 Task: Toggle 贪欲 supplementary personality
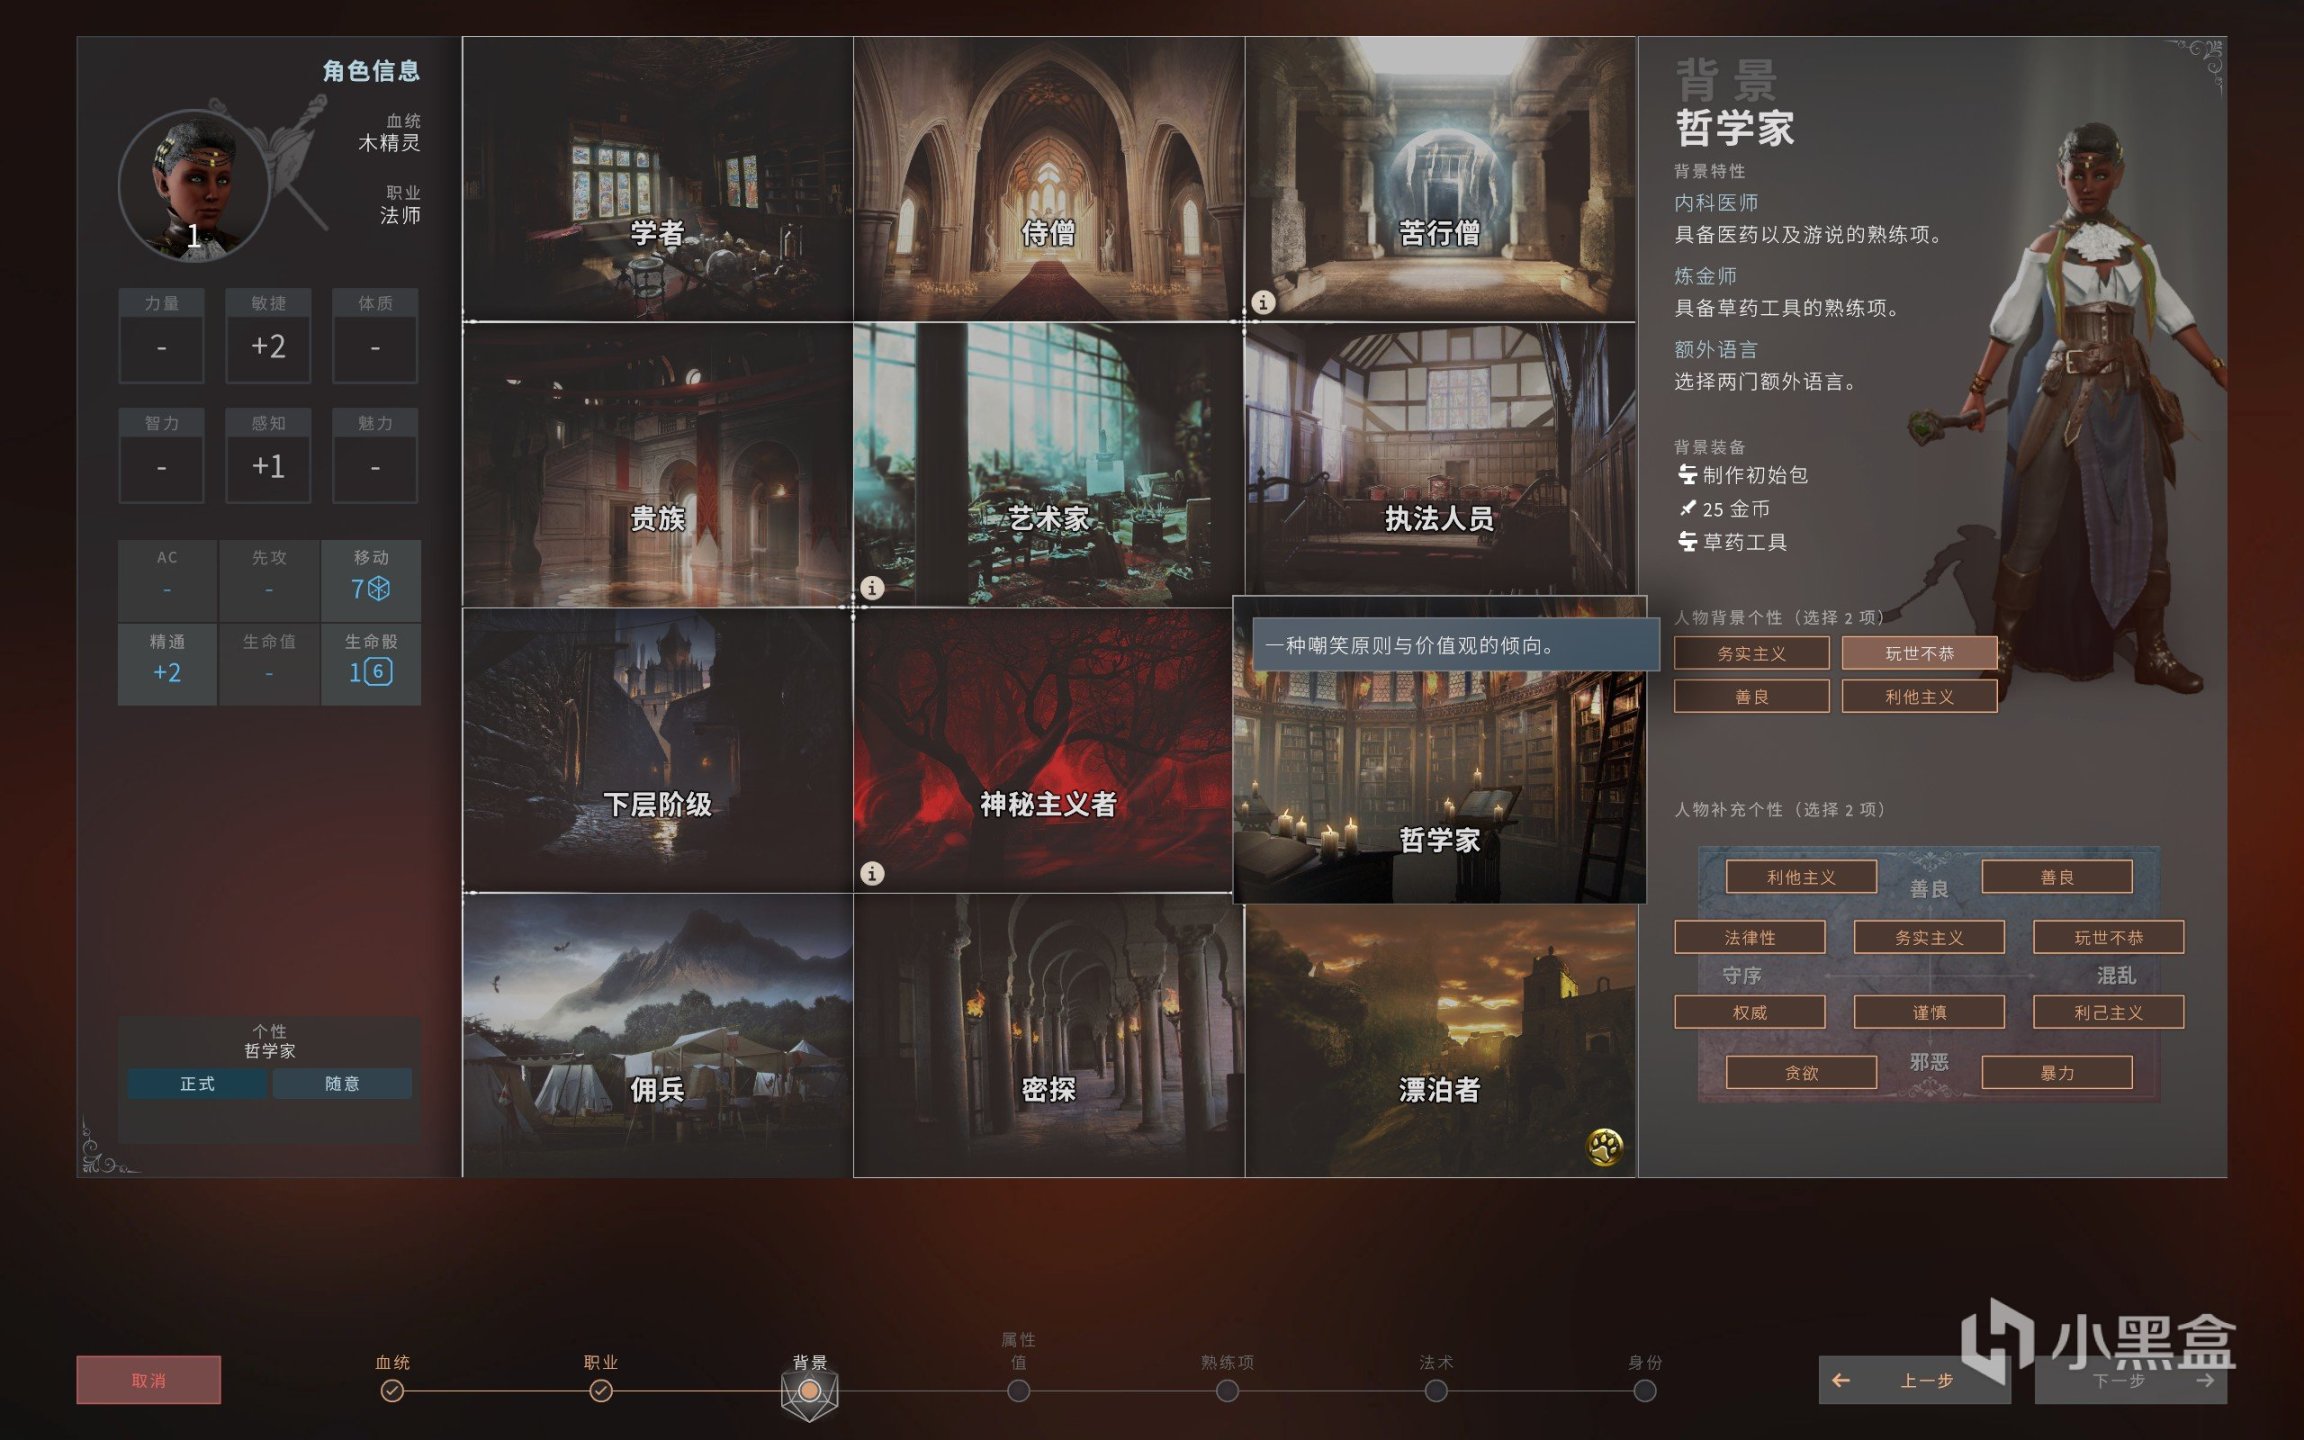[1801, 1072]
